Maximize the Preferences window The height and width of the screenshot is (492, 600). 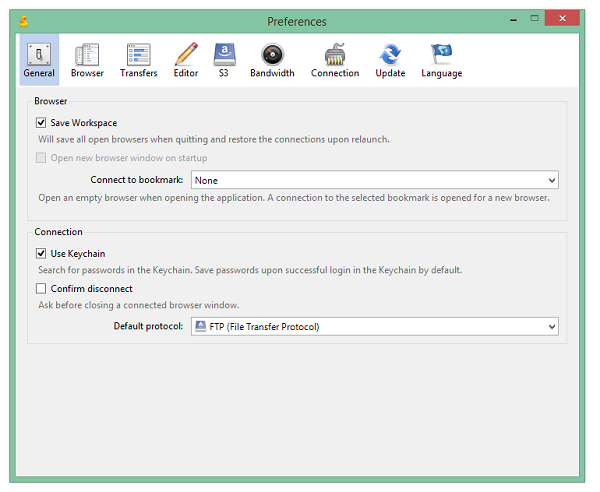pos(535,18)
